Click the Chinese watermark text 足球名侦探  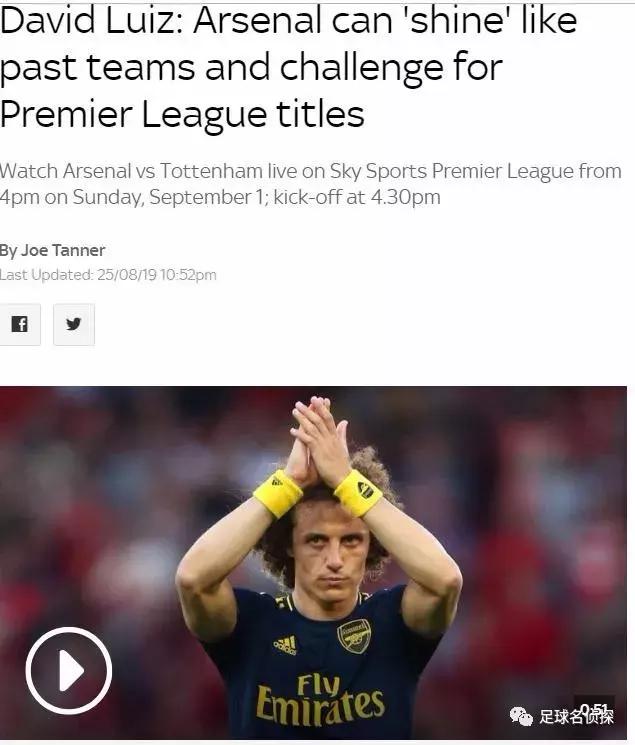click(x=576, y=716)
